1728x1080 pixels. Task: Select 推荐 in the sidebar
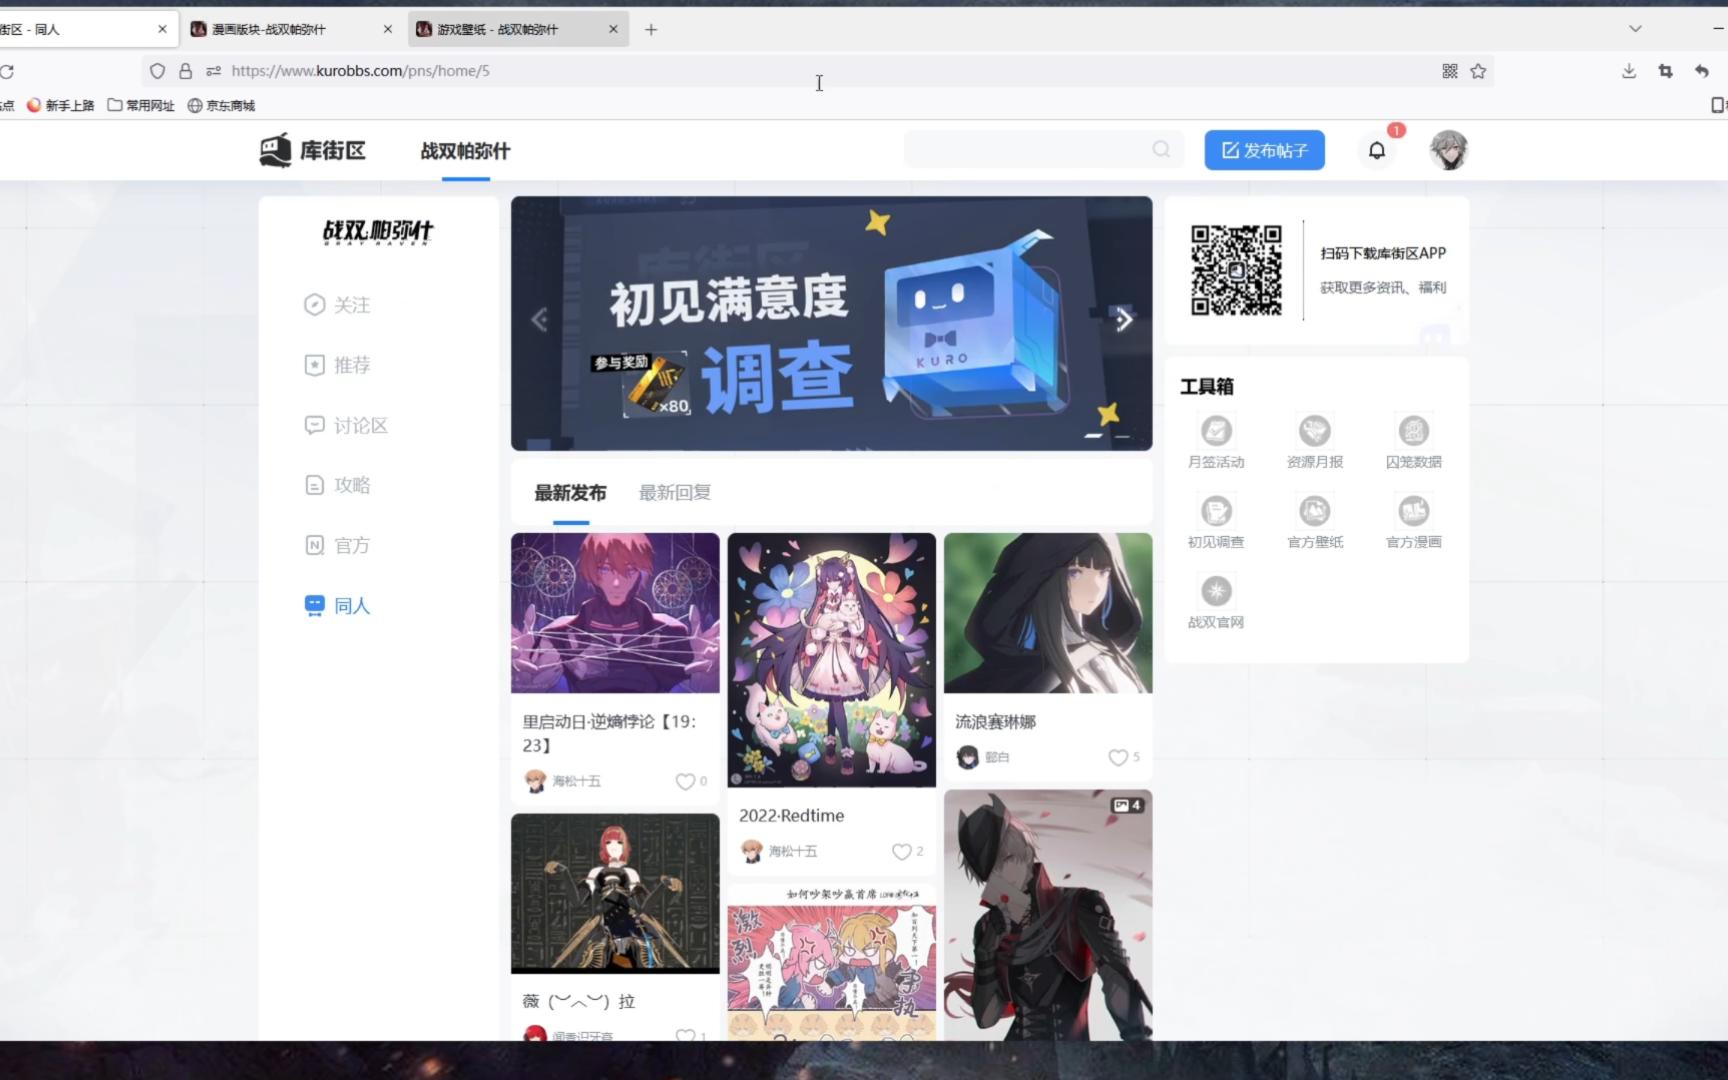(337, 365)
